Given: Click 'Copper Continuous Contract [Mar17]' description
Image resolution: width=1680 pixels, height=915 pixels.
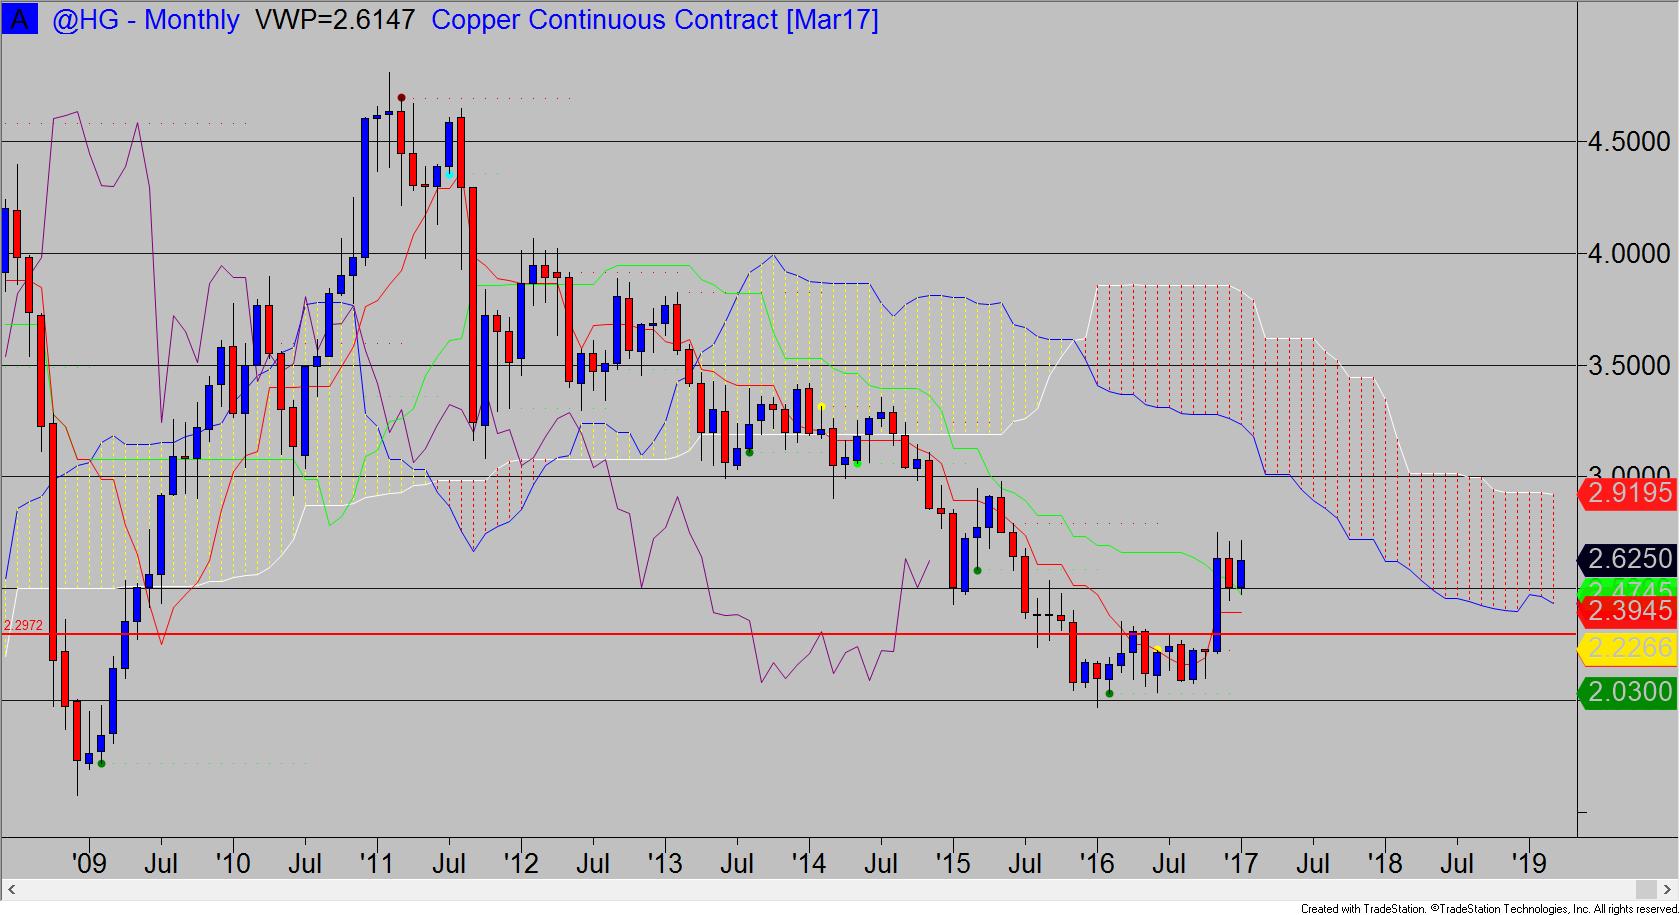Looking at the screenshot, I should click(x=655, y=20).
